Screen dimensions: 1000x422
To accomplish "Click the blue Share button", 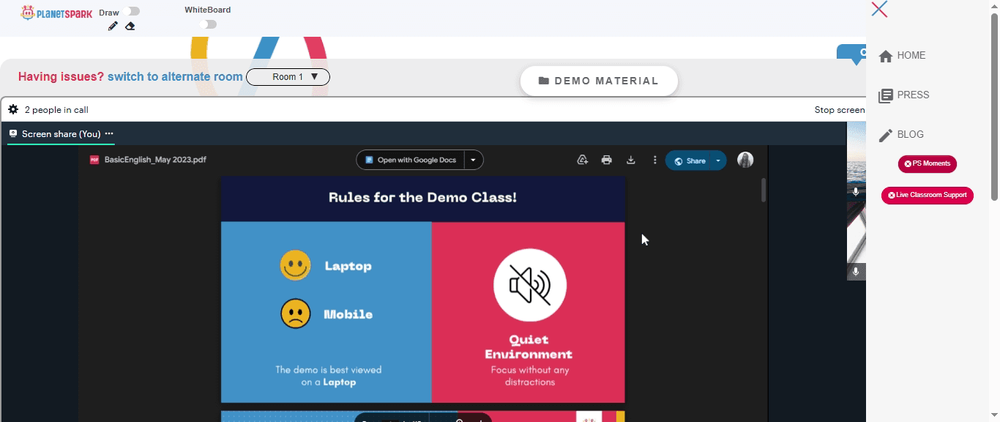I will [x=689, y=161].
